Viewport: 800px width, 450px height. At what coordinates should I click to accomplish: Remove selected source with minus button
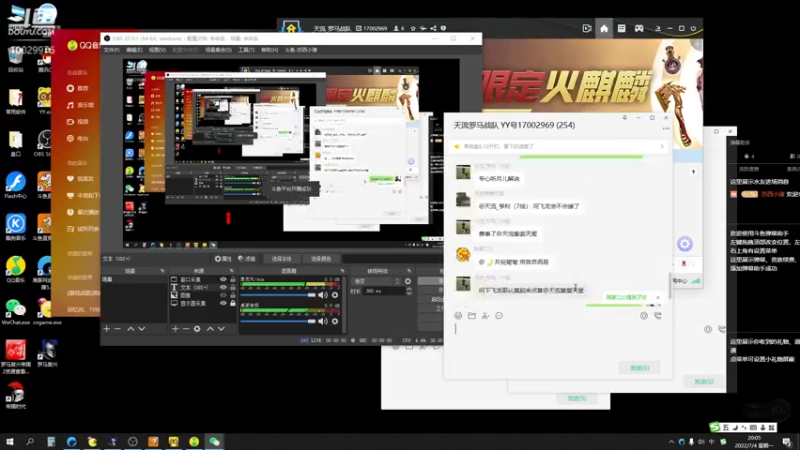(186, 329)
